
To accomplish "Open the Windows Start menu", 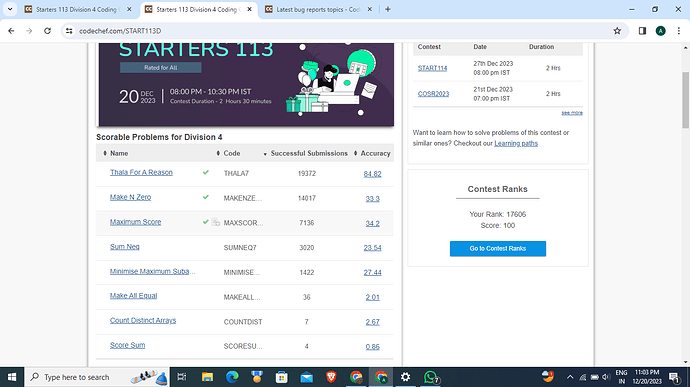I will click(12, 377).
